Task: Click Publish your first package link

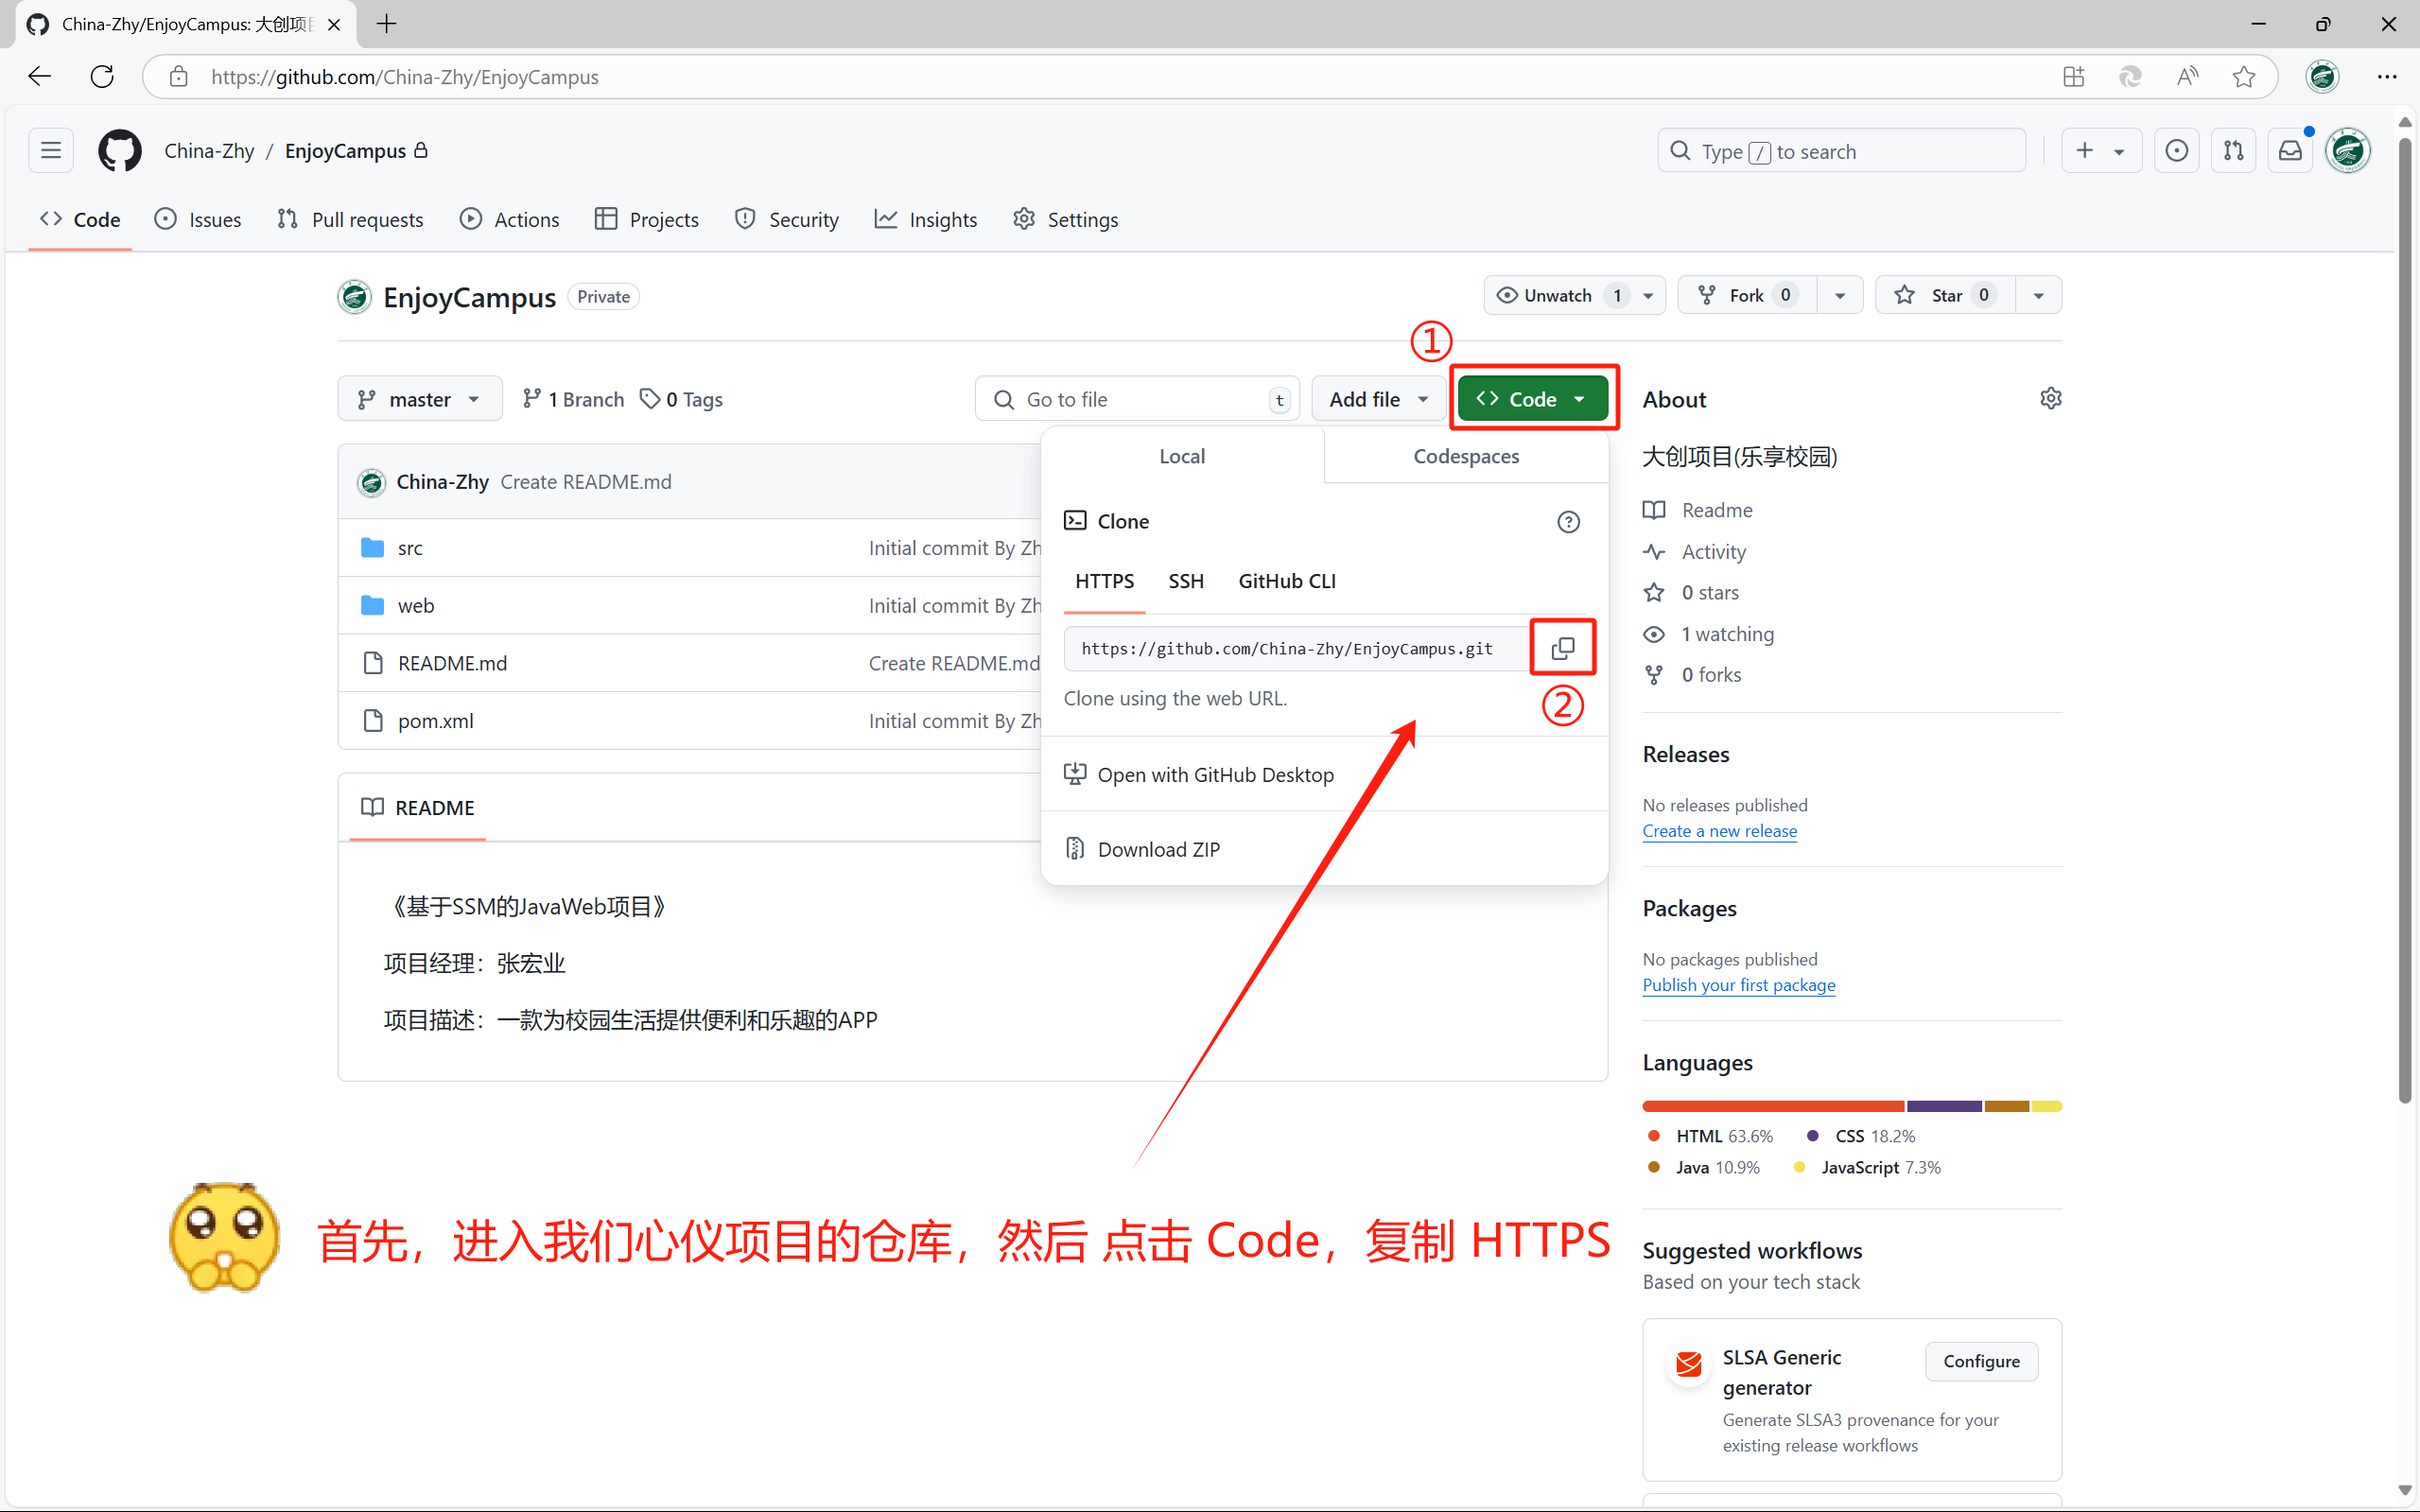Action: point(1738,985)
